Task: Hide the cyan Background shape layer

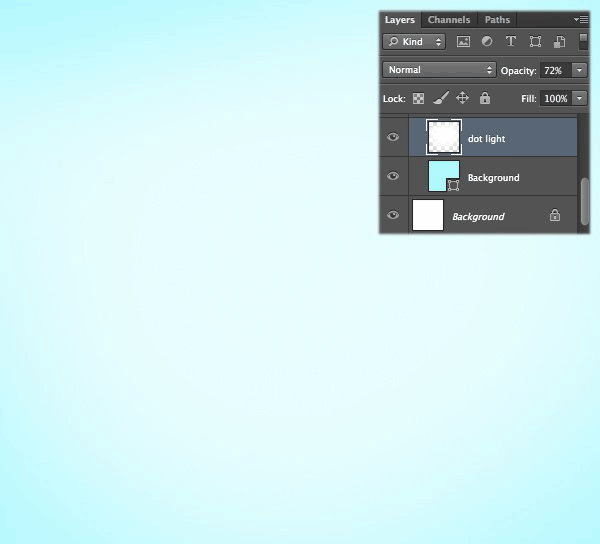Action: click(393, 176)
